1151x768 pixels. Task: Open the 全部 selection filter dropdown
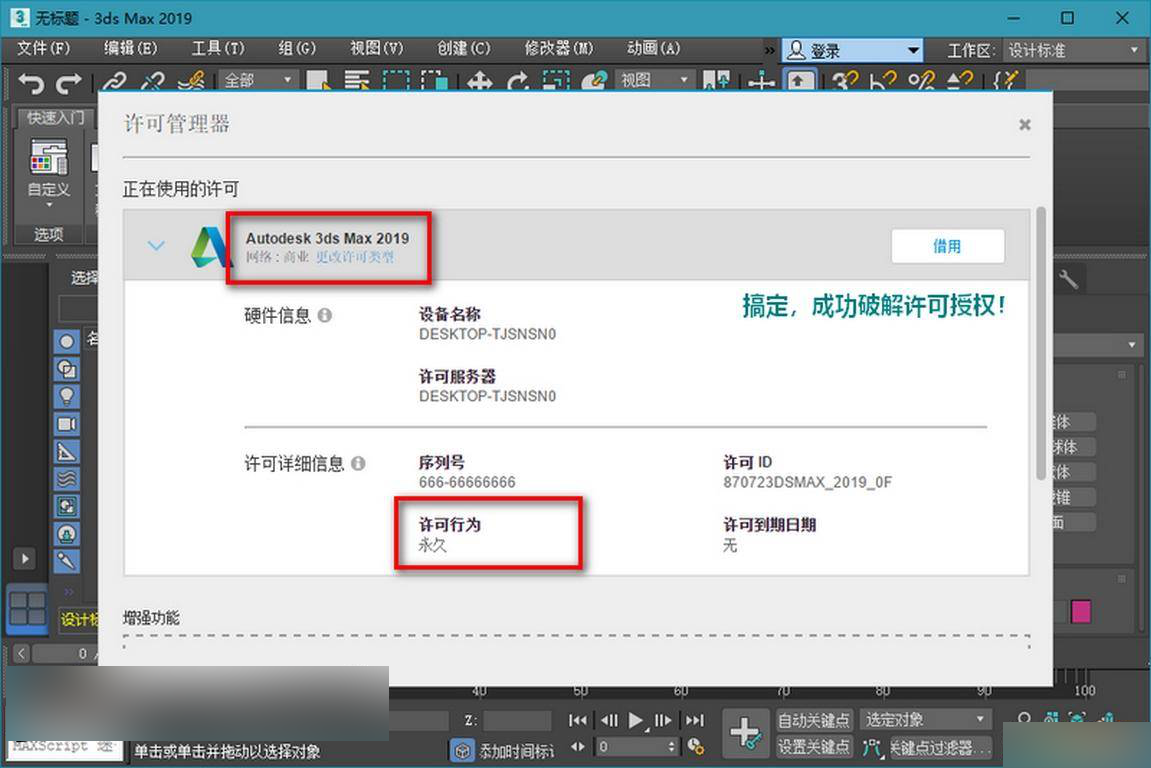(257, 80)
